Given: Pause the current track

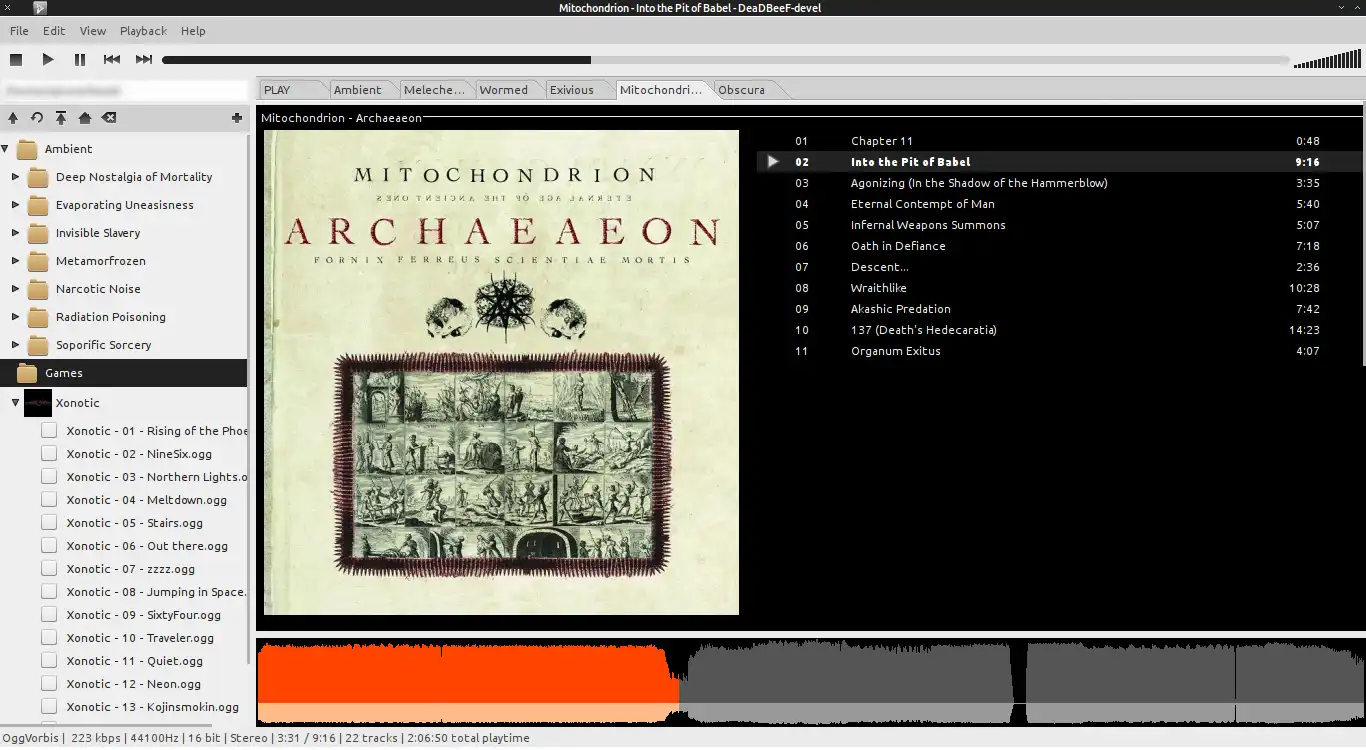Looking at the screenshot, I should click(x=80, y=60).
